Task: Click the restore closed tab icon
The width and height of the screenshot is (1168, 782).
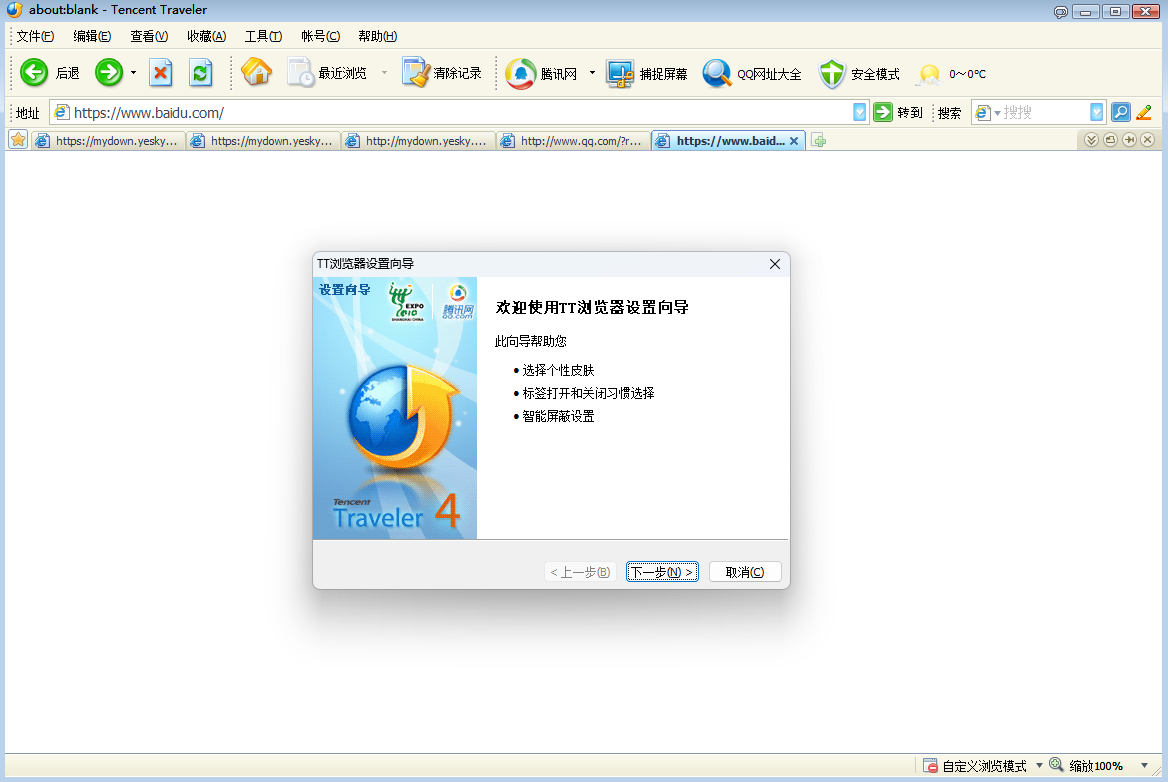Action: [x=1110, y=140]
